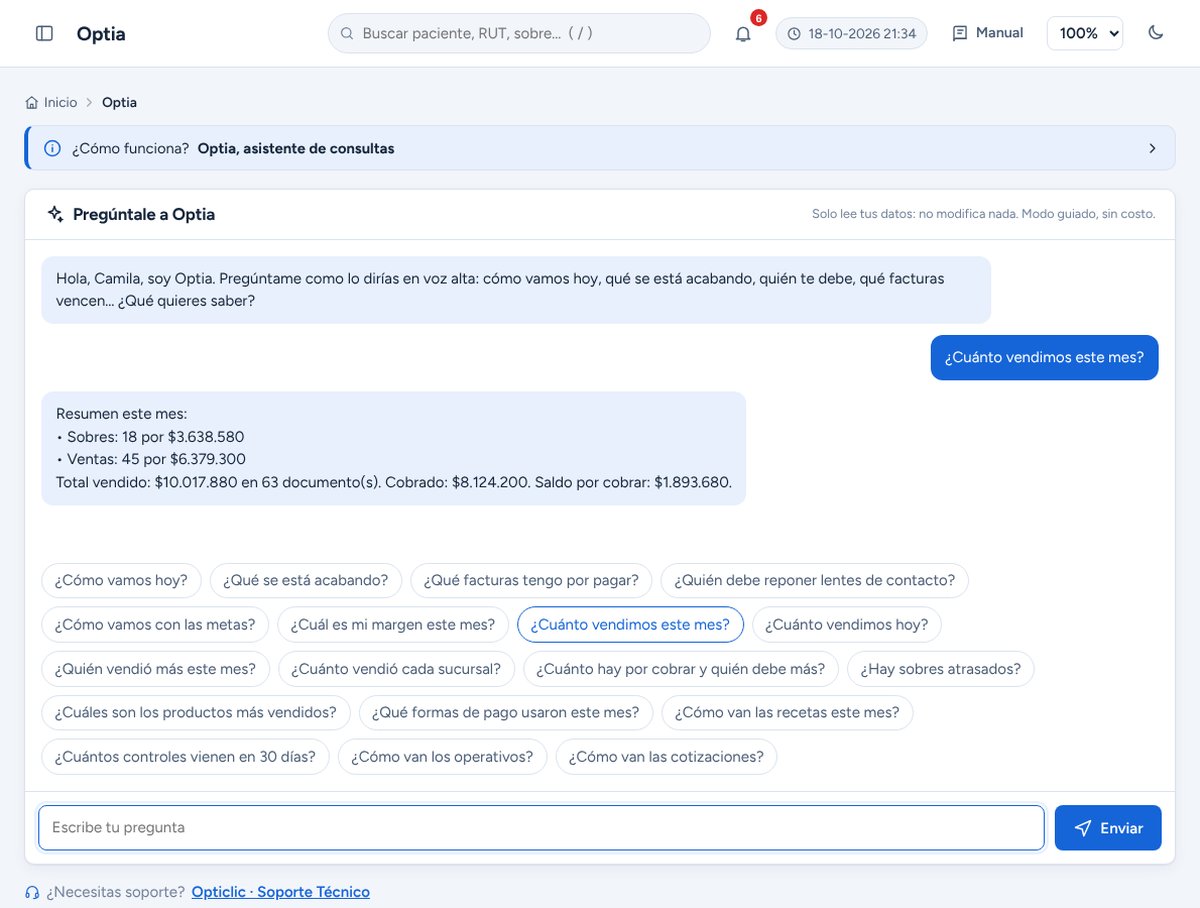Viewport: 1200px width, 908px height.
Task: Ask ¿Cuáles son los productos más vendidos?
Action: tap(196, 713)
